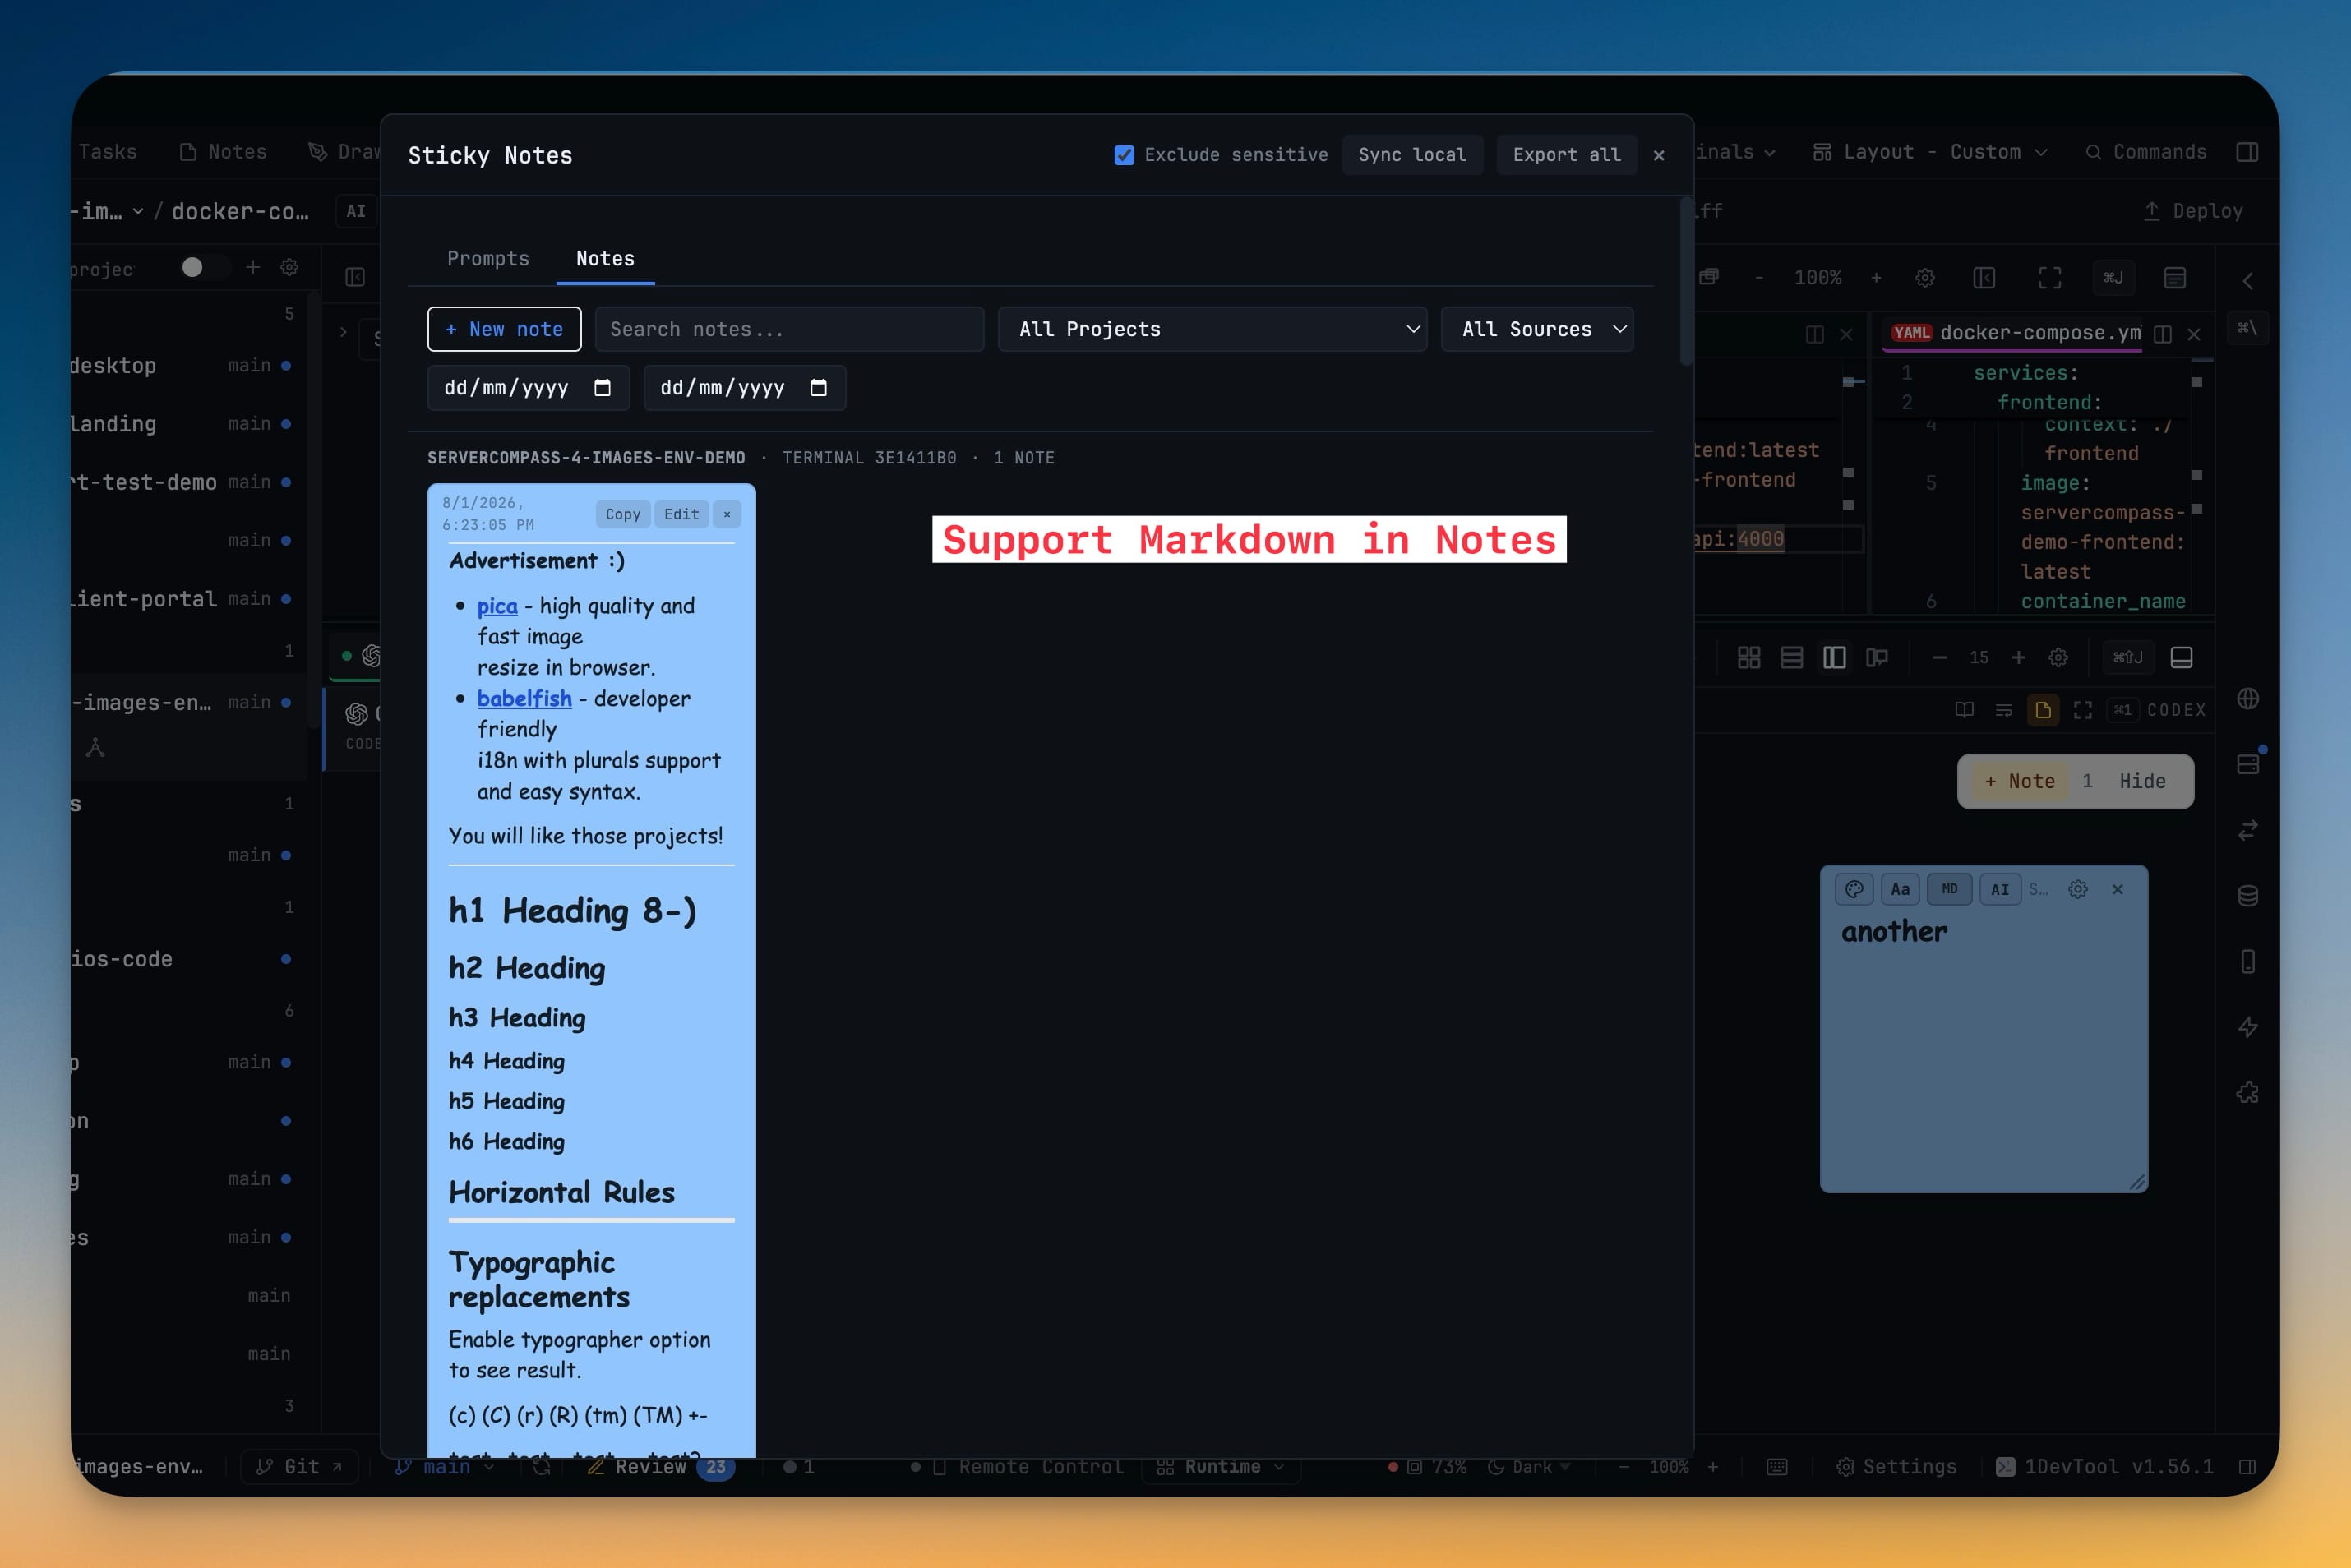Open the All Projects dropdown
2351x1568 pixels.
tap(1212, 329)
